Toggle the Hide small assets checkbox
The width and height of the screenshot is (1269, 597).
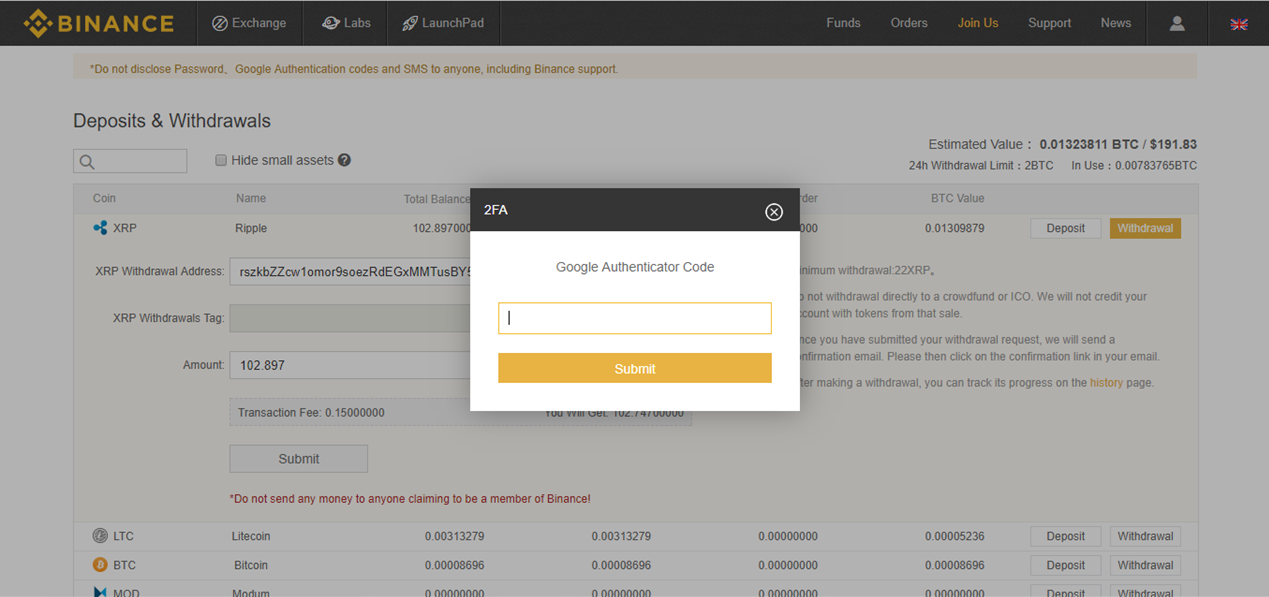click(221, 160)
